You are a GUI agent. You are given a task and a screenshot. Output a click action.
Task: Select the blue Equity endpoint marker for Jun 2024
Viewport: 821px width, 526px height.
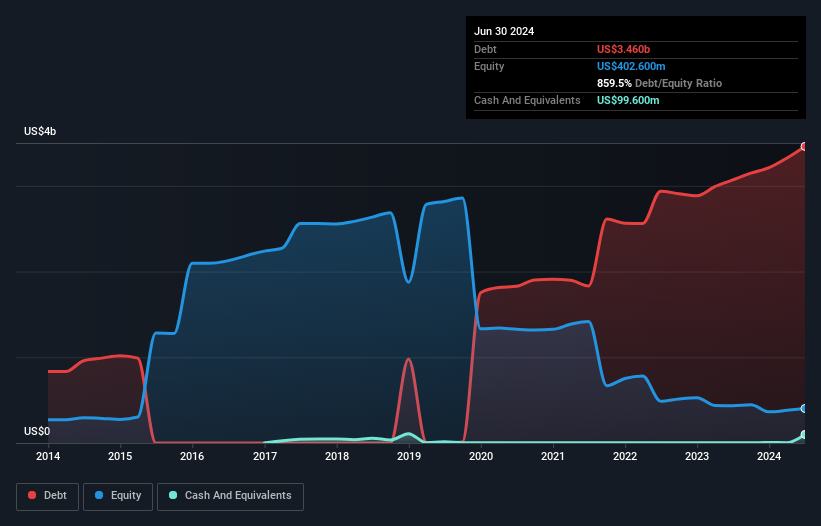(x=804, y=408)
